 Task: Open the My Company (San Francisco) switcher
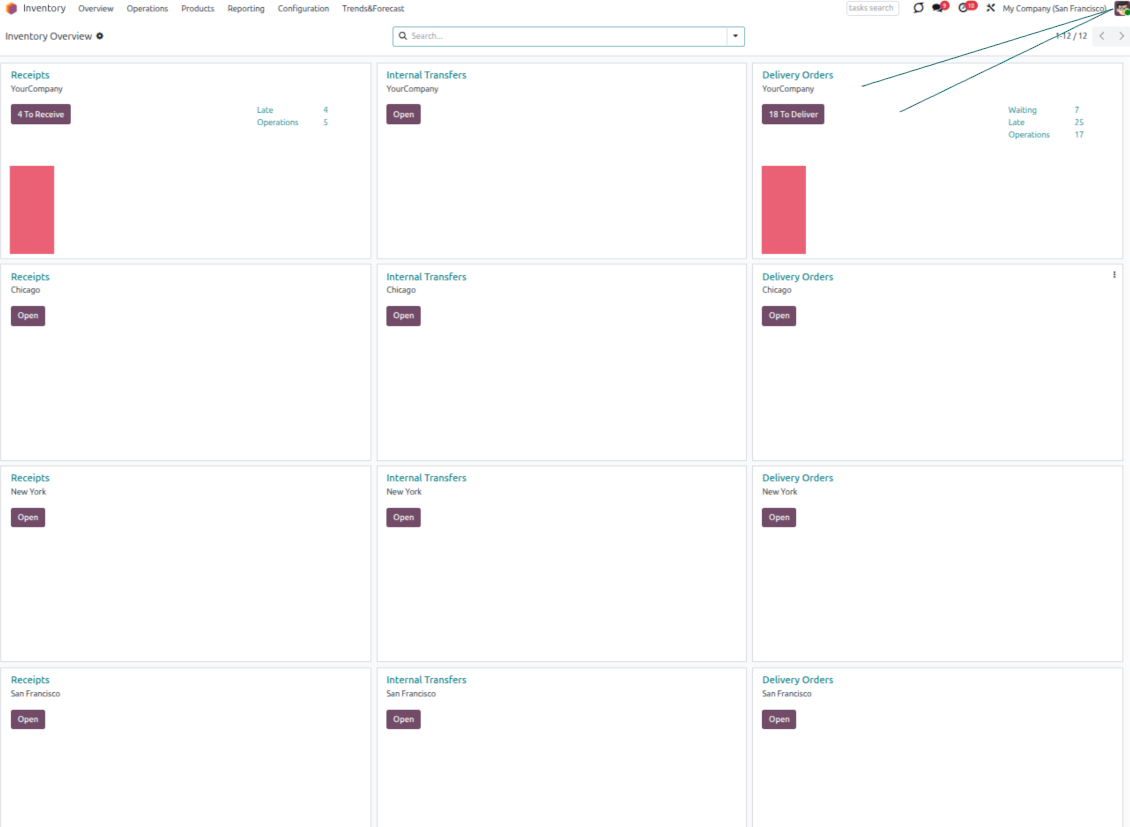tap(1054, 8)
